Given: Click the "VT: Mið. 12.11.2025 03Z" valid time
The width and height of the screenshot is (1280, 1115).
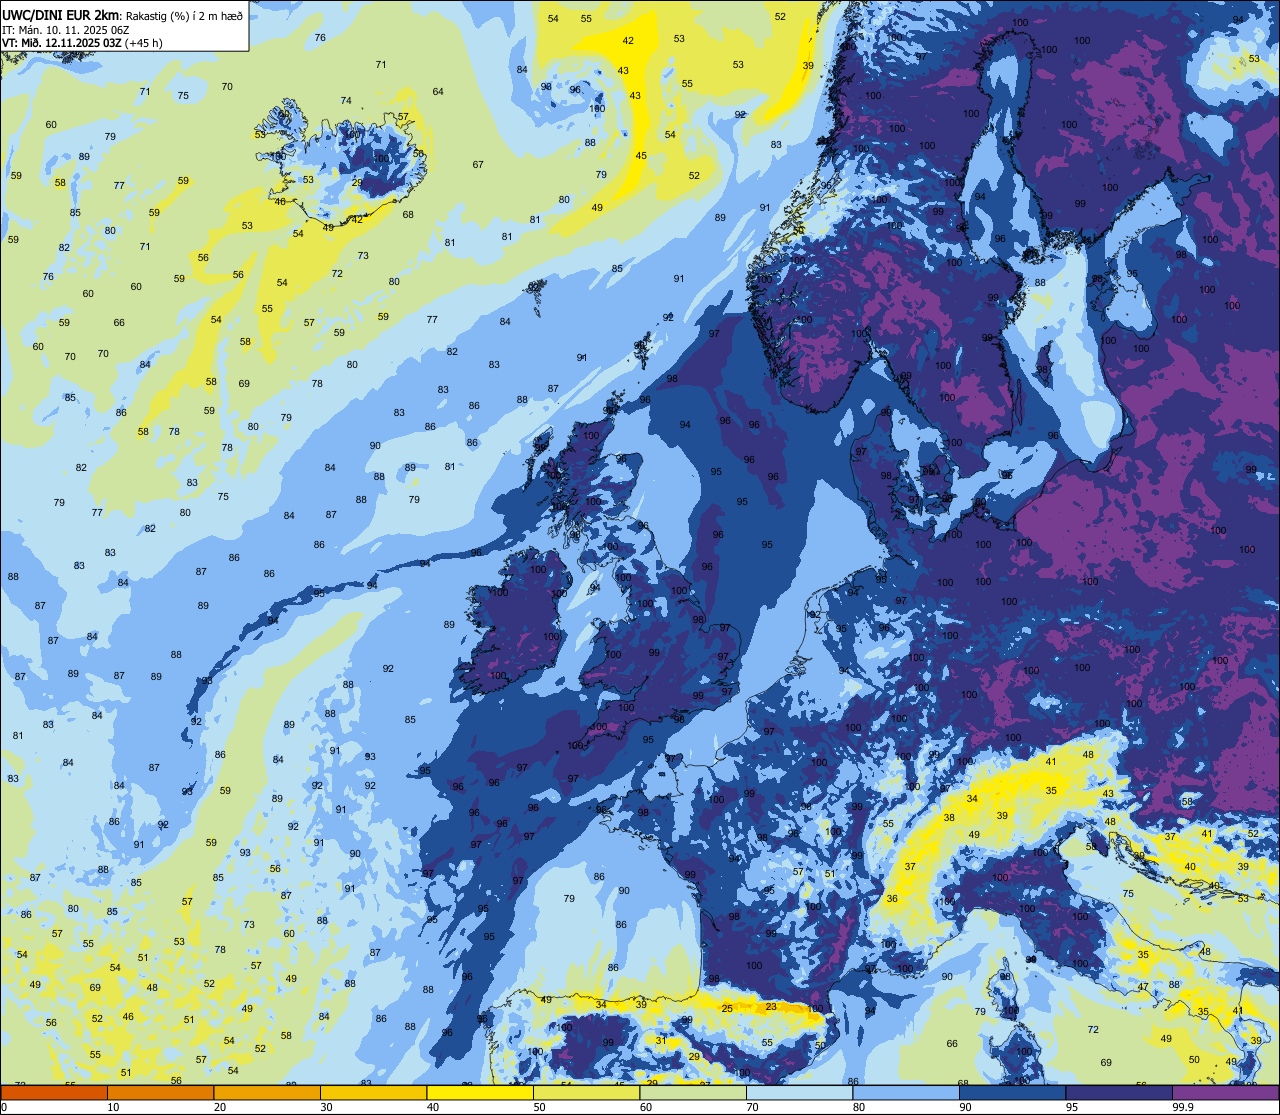Looking at the screenshot, I should tap(61, 42).
